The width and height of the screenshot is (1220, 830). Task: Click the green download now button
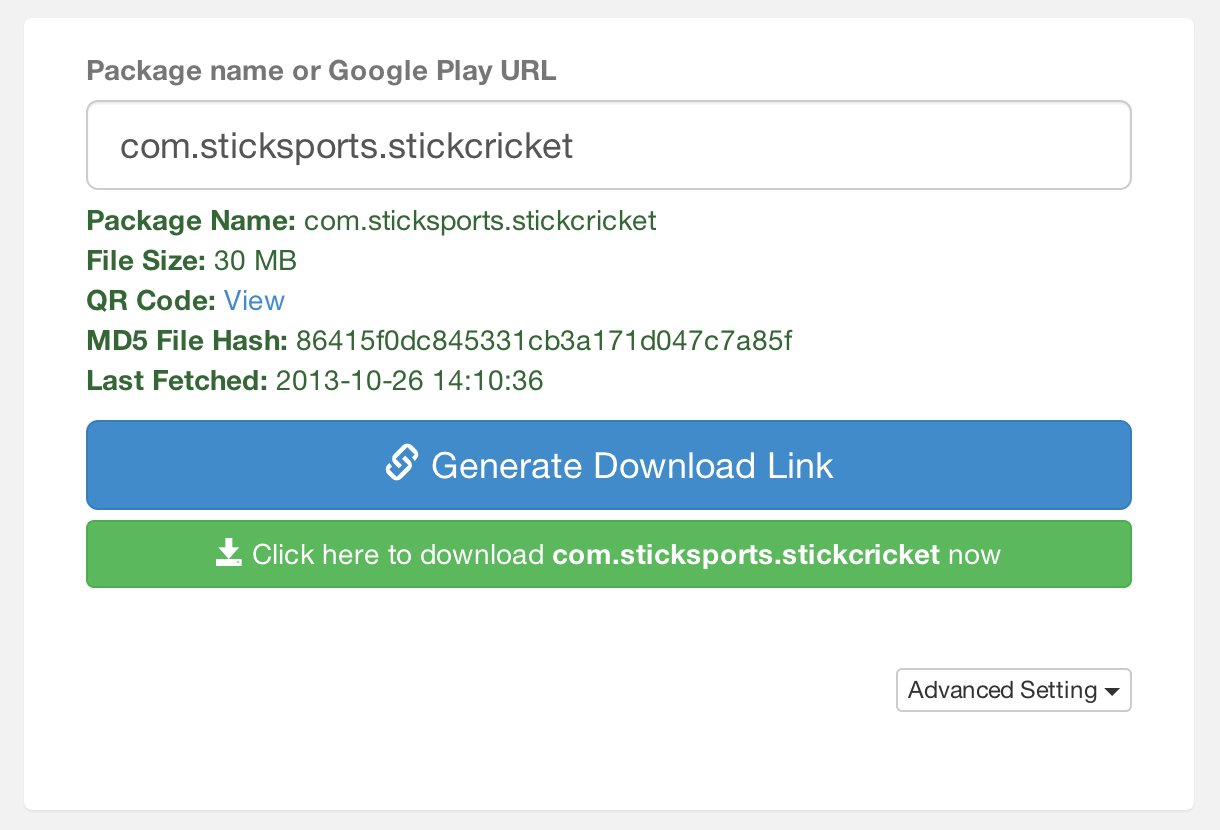tap(608, 554)
